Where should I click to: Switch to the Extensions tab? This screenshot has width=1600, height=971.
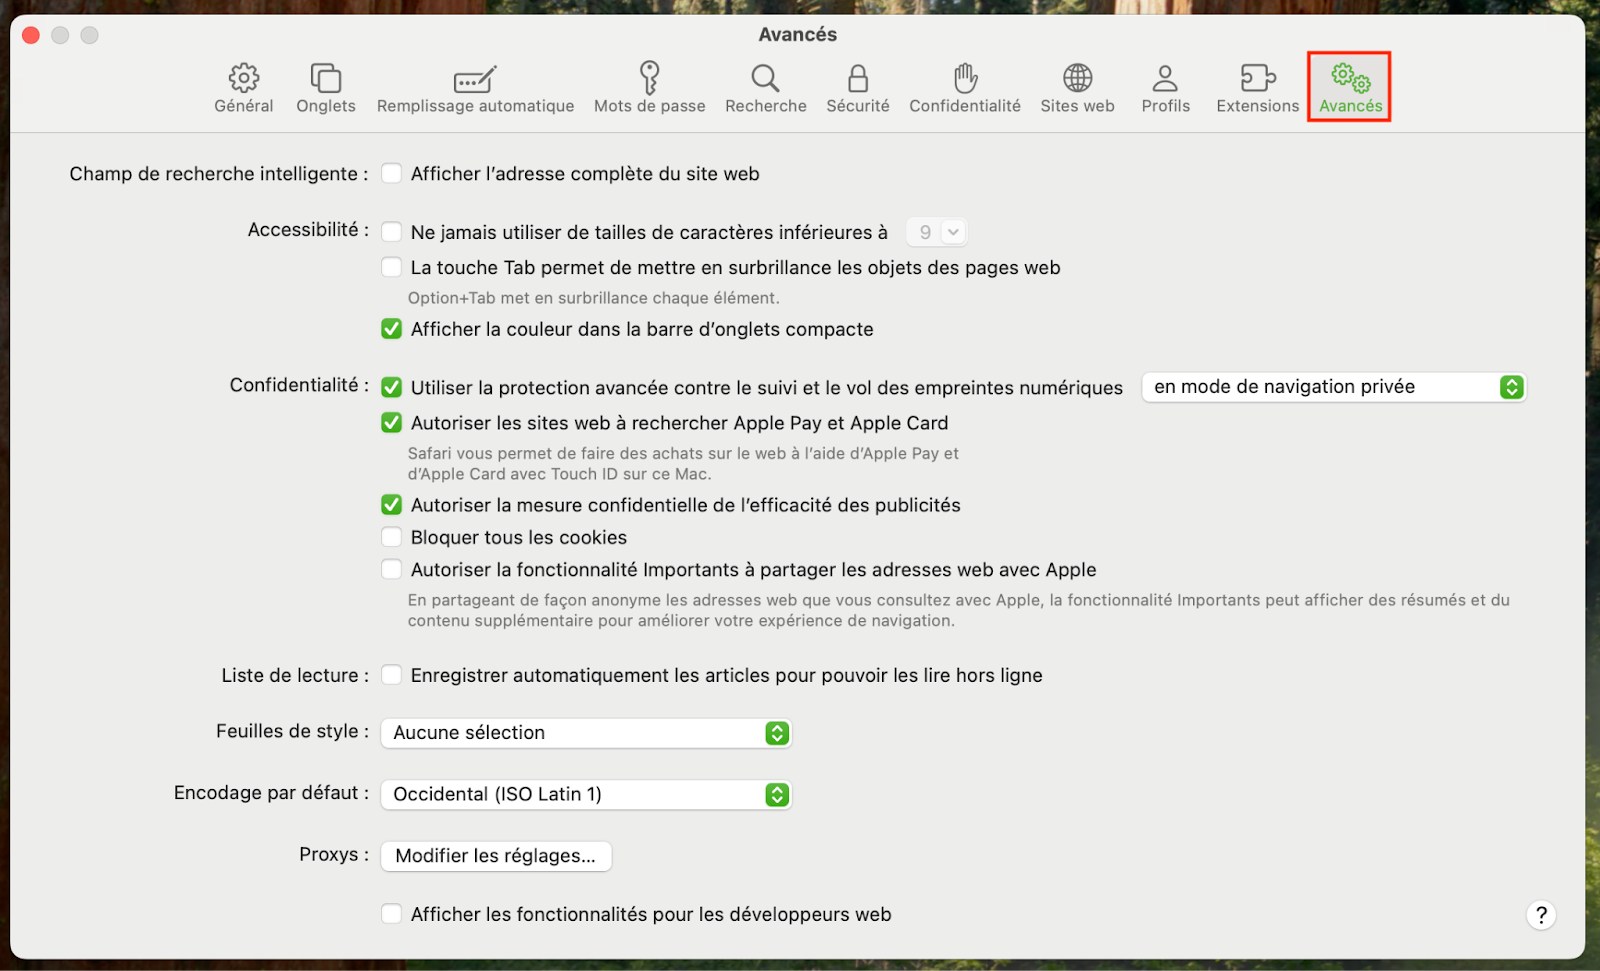(x=1256, y=87)
